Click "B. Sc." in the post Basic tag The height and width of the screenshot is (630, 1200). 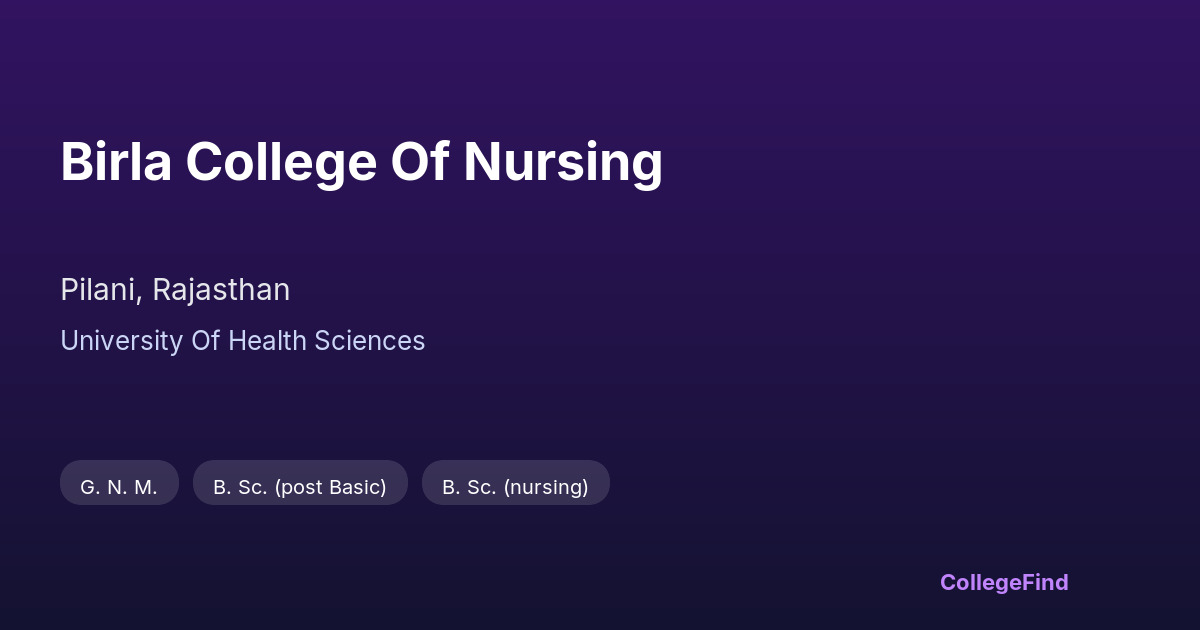pos(240,487)
